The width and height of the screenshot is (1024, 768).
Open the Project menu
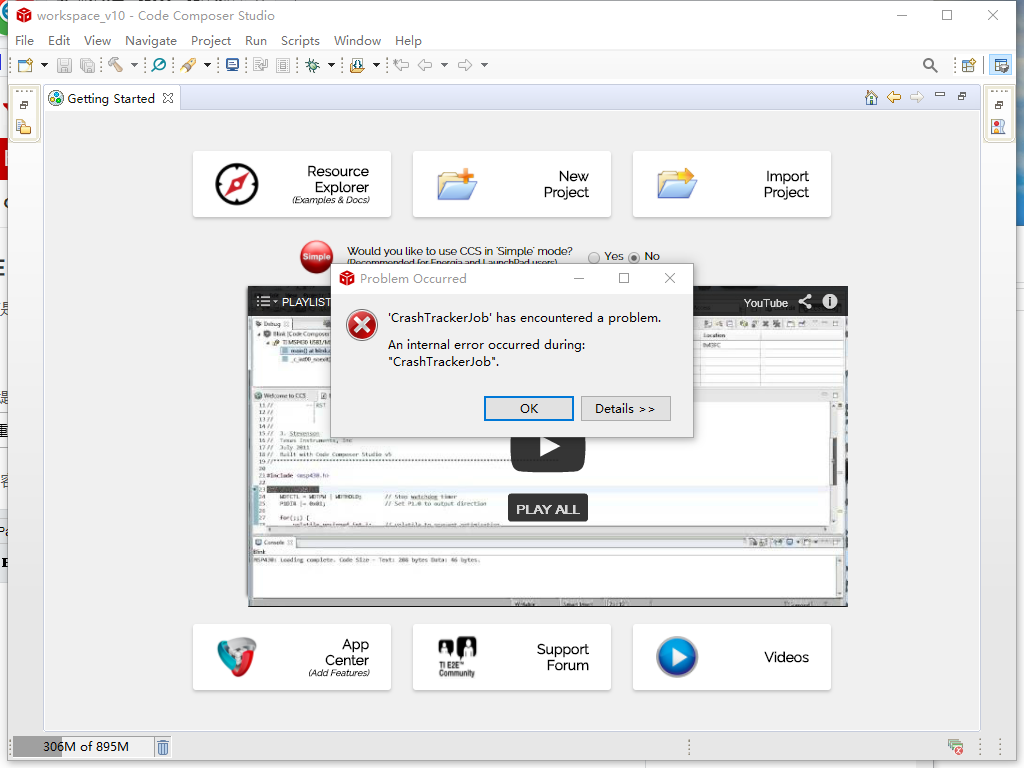pyautogui.click(x=211, y=40)
